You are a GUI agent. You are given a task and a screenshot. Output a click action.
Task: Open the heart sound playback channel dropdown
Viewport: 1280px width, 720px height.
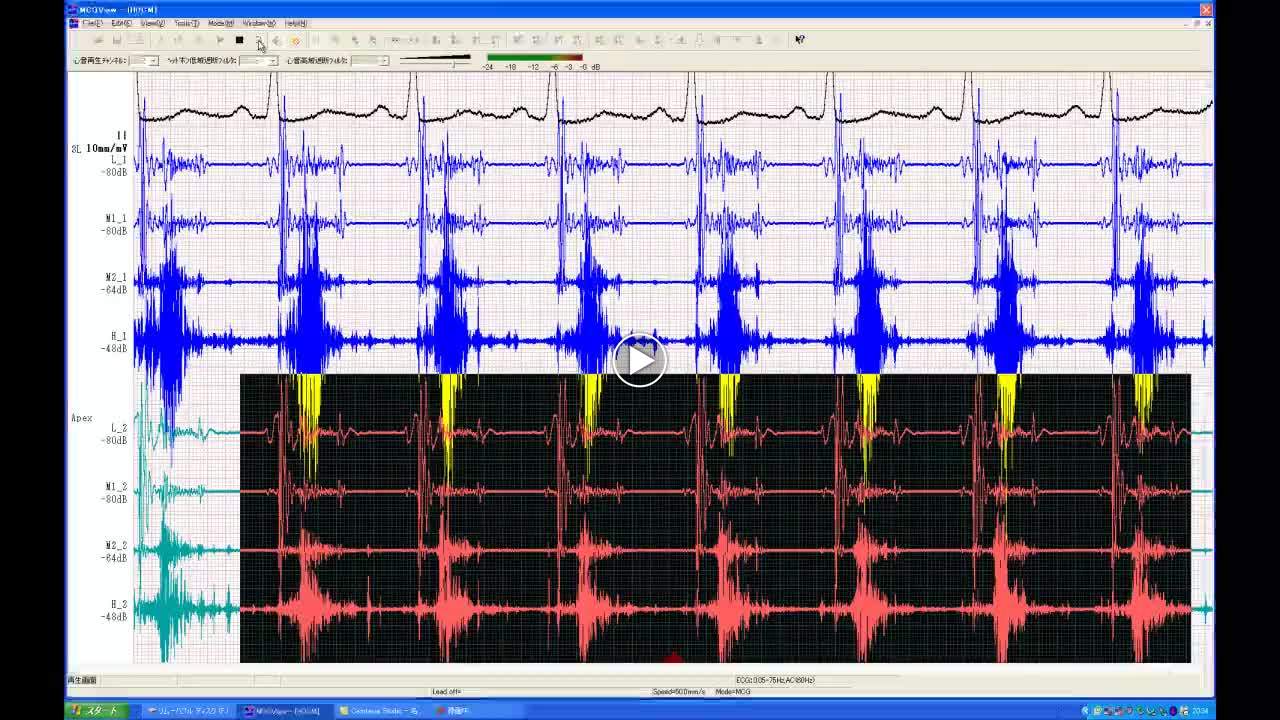pyautogui.click(x=153, y=61)
